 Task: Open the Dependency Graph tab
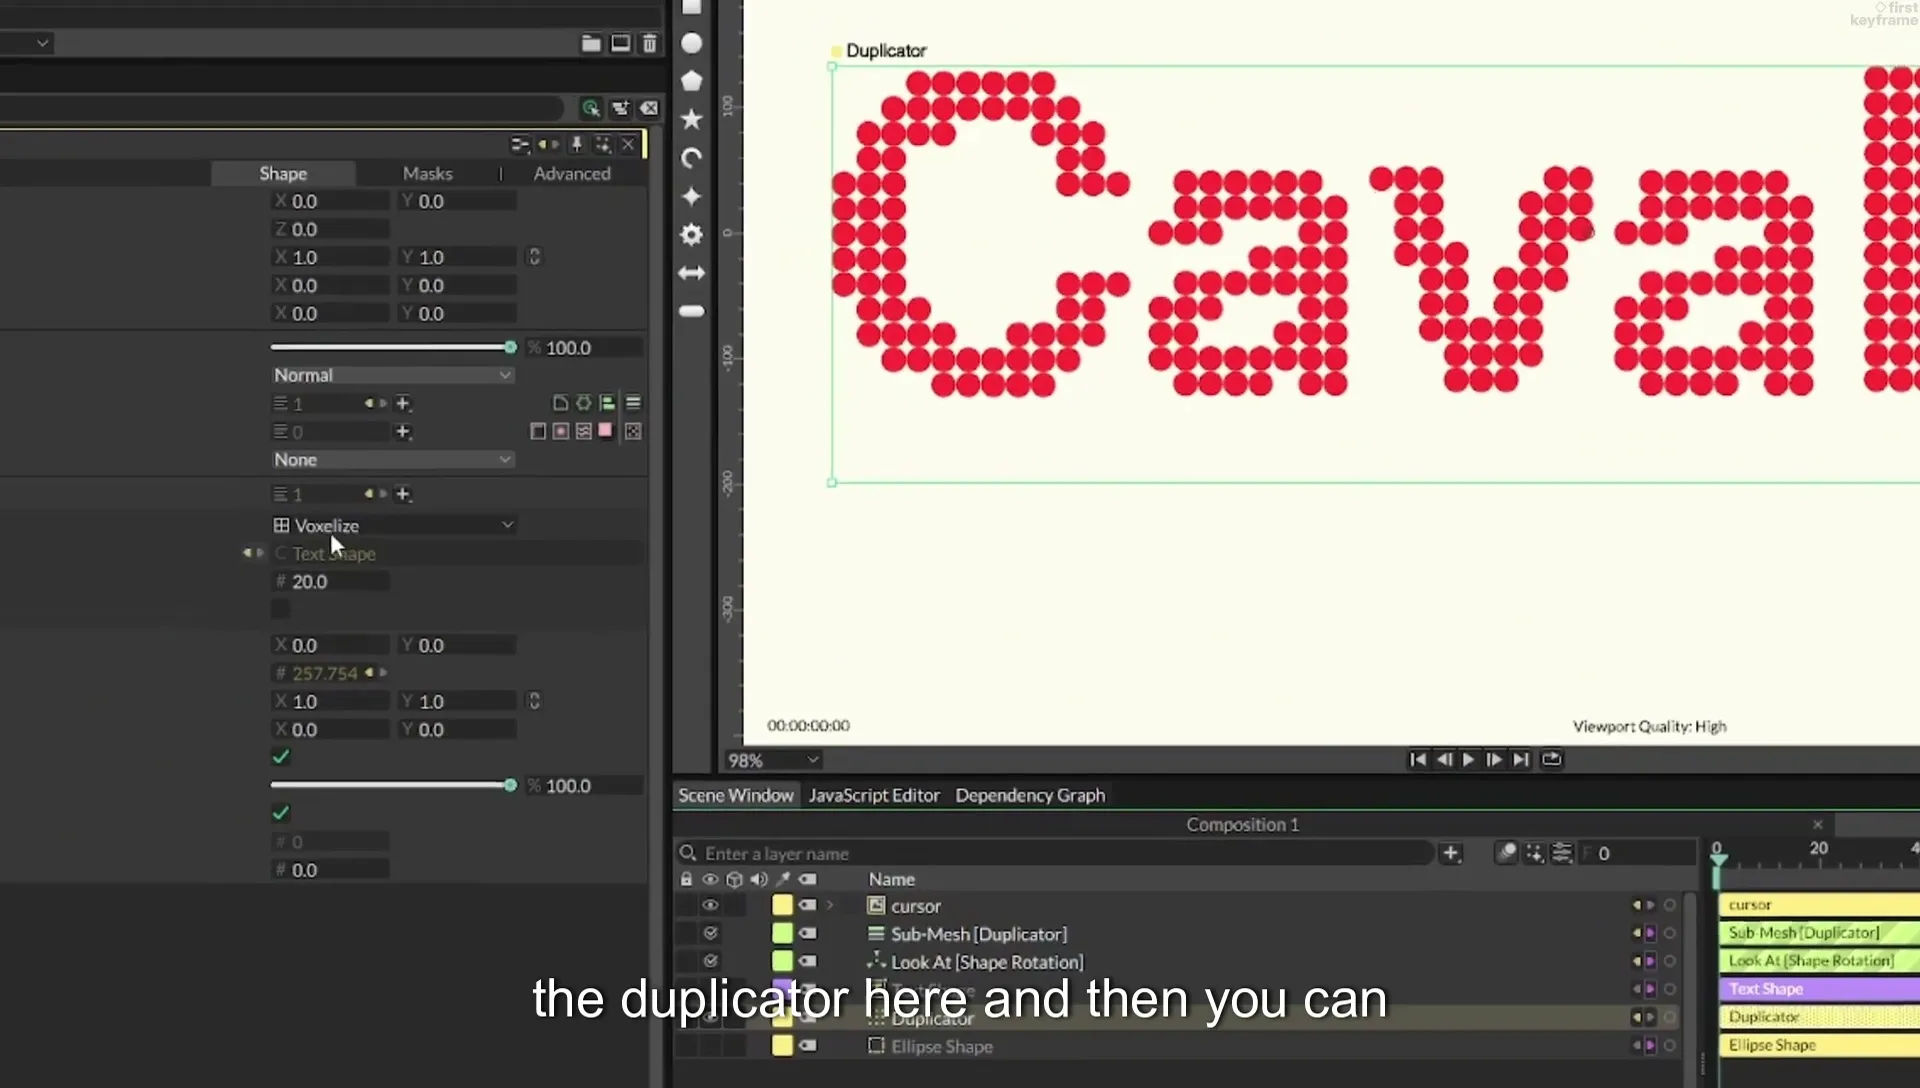pos(1030,795)
